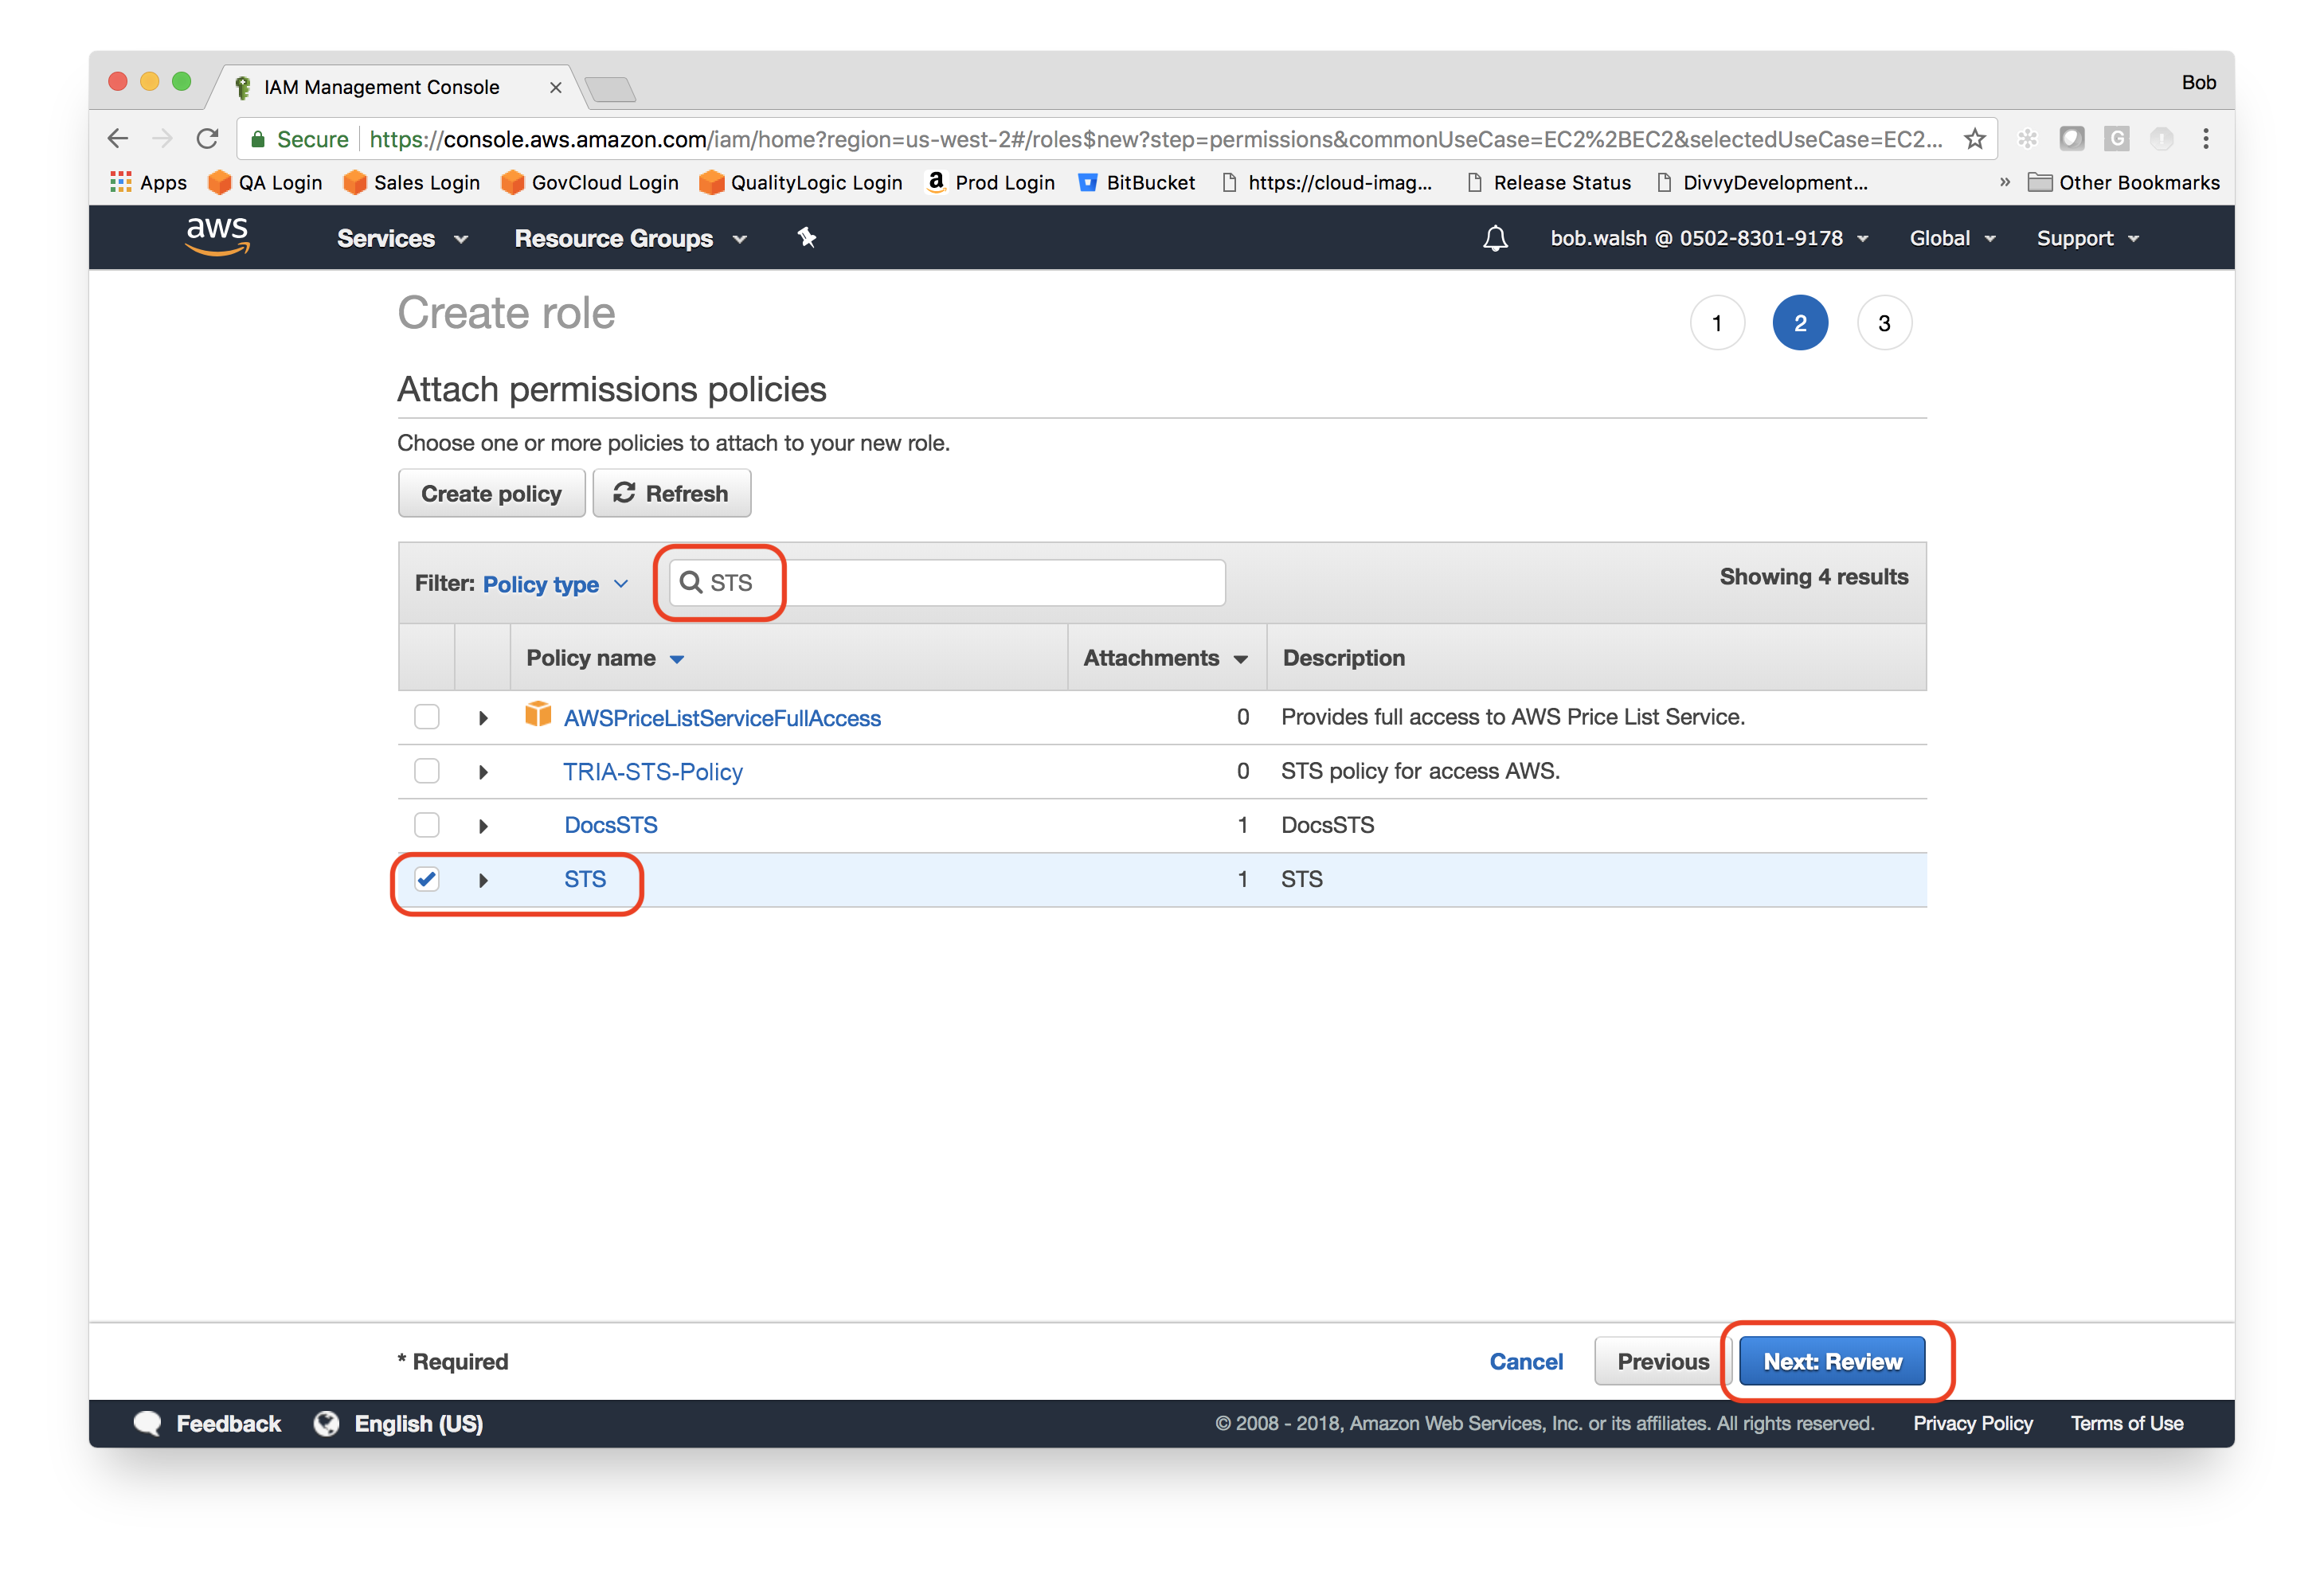The width and height of the screenshot is (2324, 1575).
Task: Check the DocsSTS policy checkbox
Action: click(427, 825)
